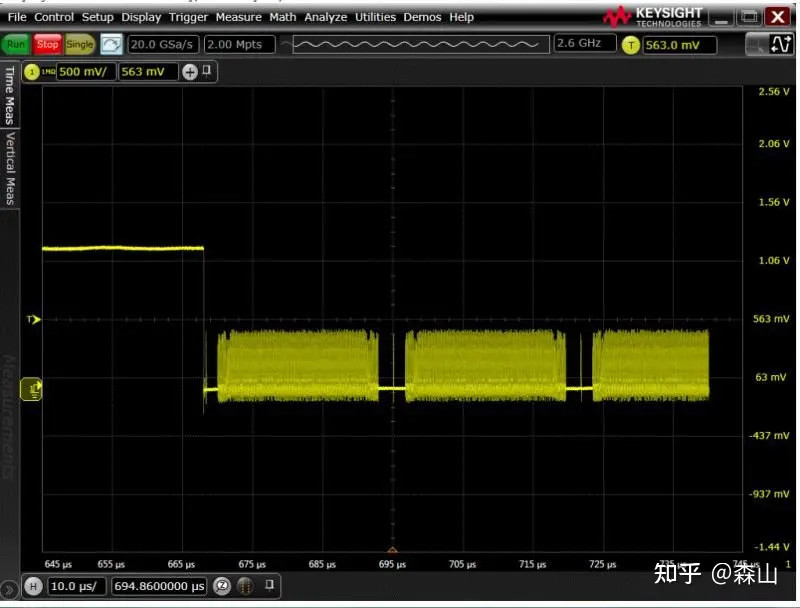800x608 pixels.
Task: Open the Measurements side tab
Action: 9,416
